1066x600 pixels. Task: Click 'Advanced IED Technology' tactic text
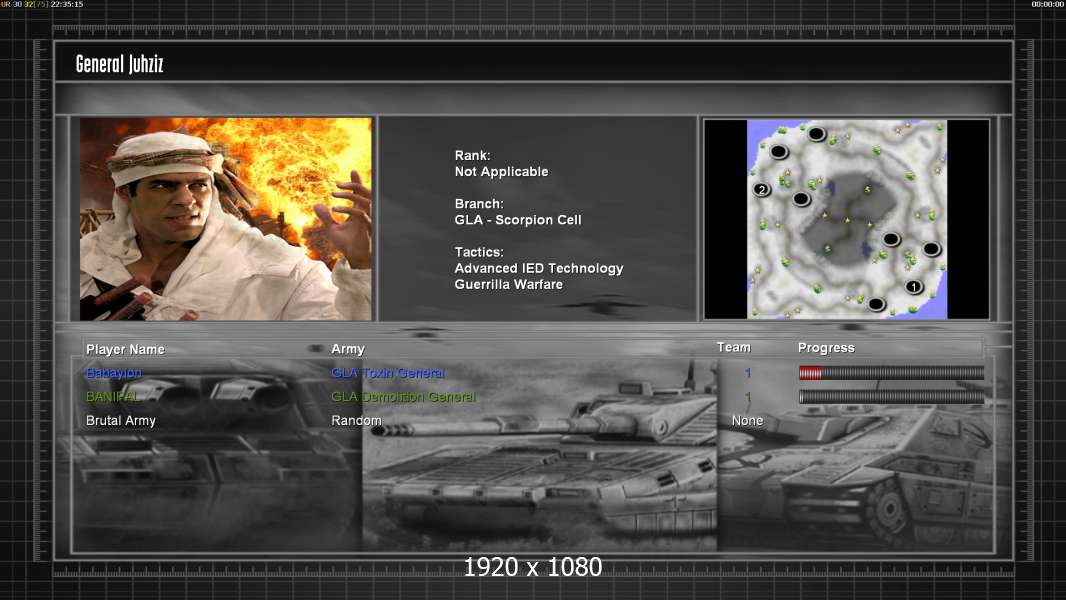pos(539,268)
